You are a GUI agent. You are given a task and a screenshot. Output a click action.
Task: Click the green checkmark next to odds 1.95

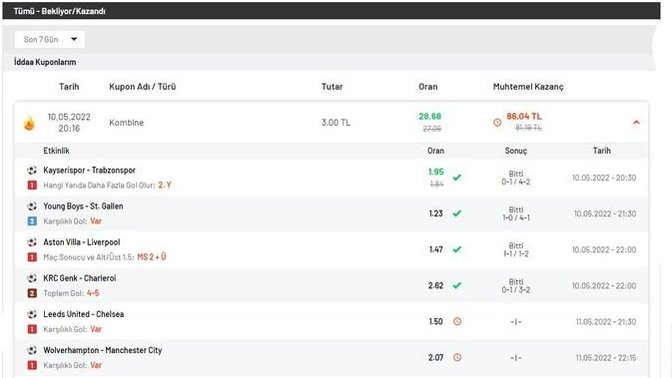coord(457,177)
